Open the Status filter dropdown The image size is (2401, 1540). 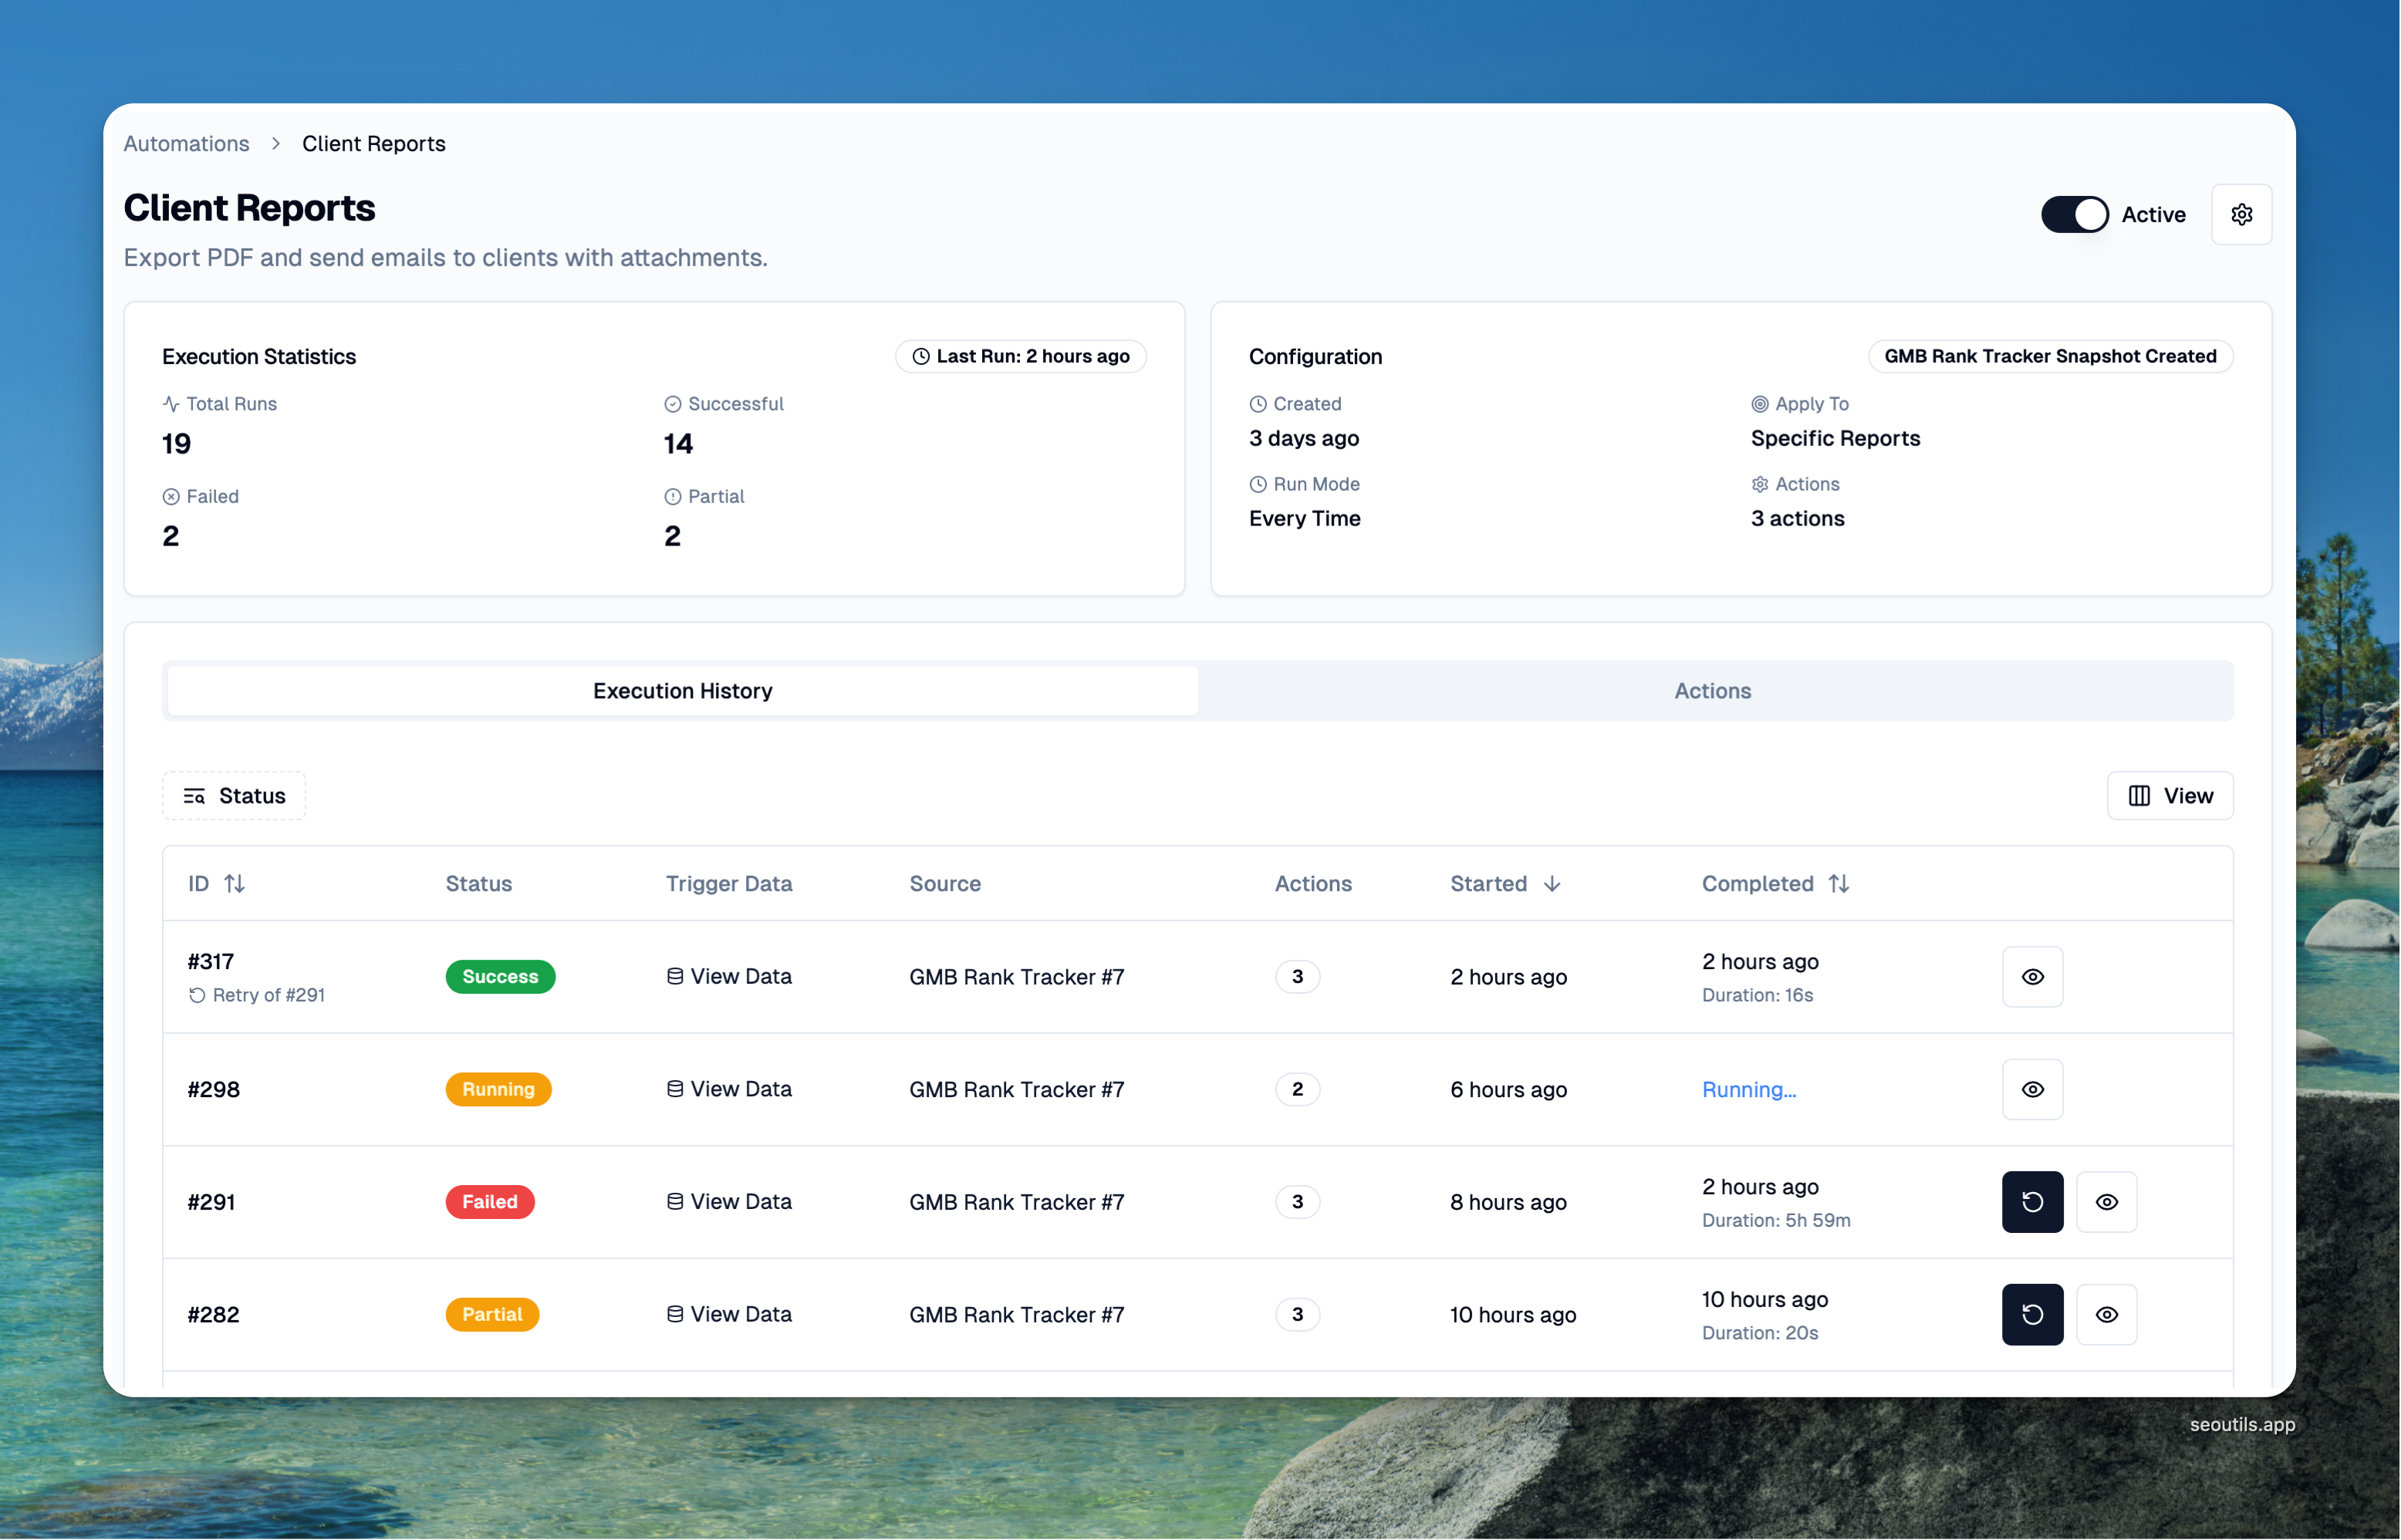[234, 795]
